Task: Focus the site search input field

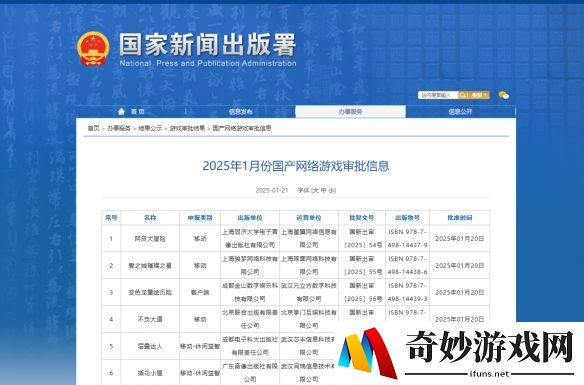Action: [438, 95]
